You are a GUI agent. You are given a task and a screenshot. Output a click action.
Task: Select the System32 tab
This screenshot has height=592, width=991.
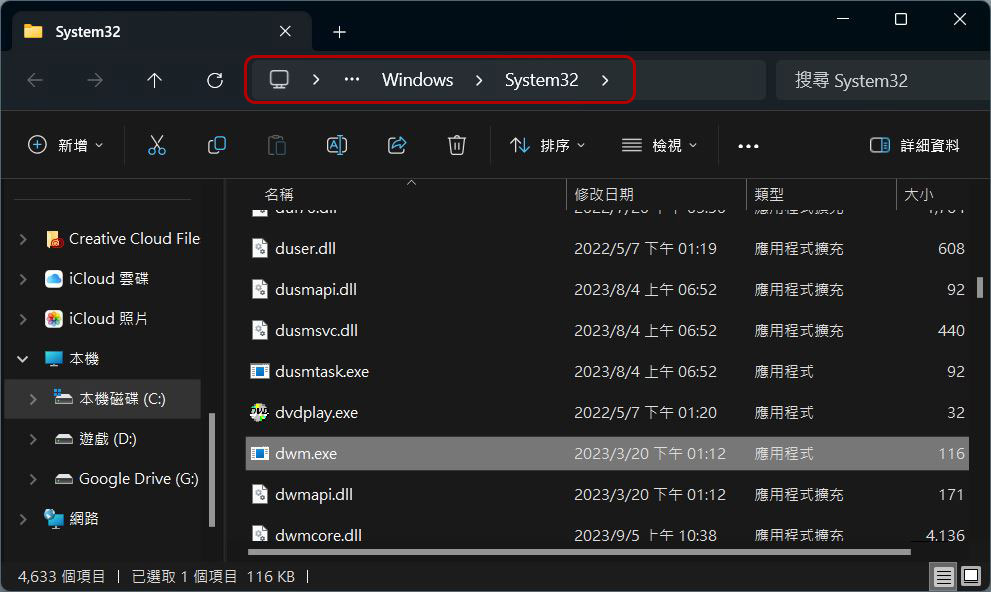(161, 32)
